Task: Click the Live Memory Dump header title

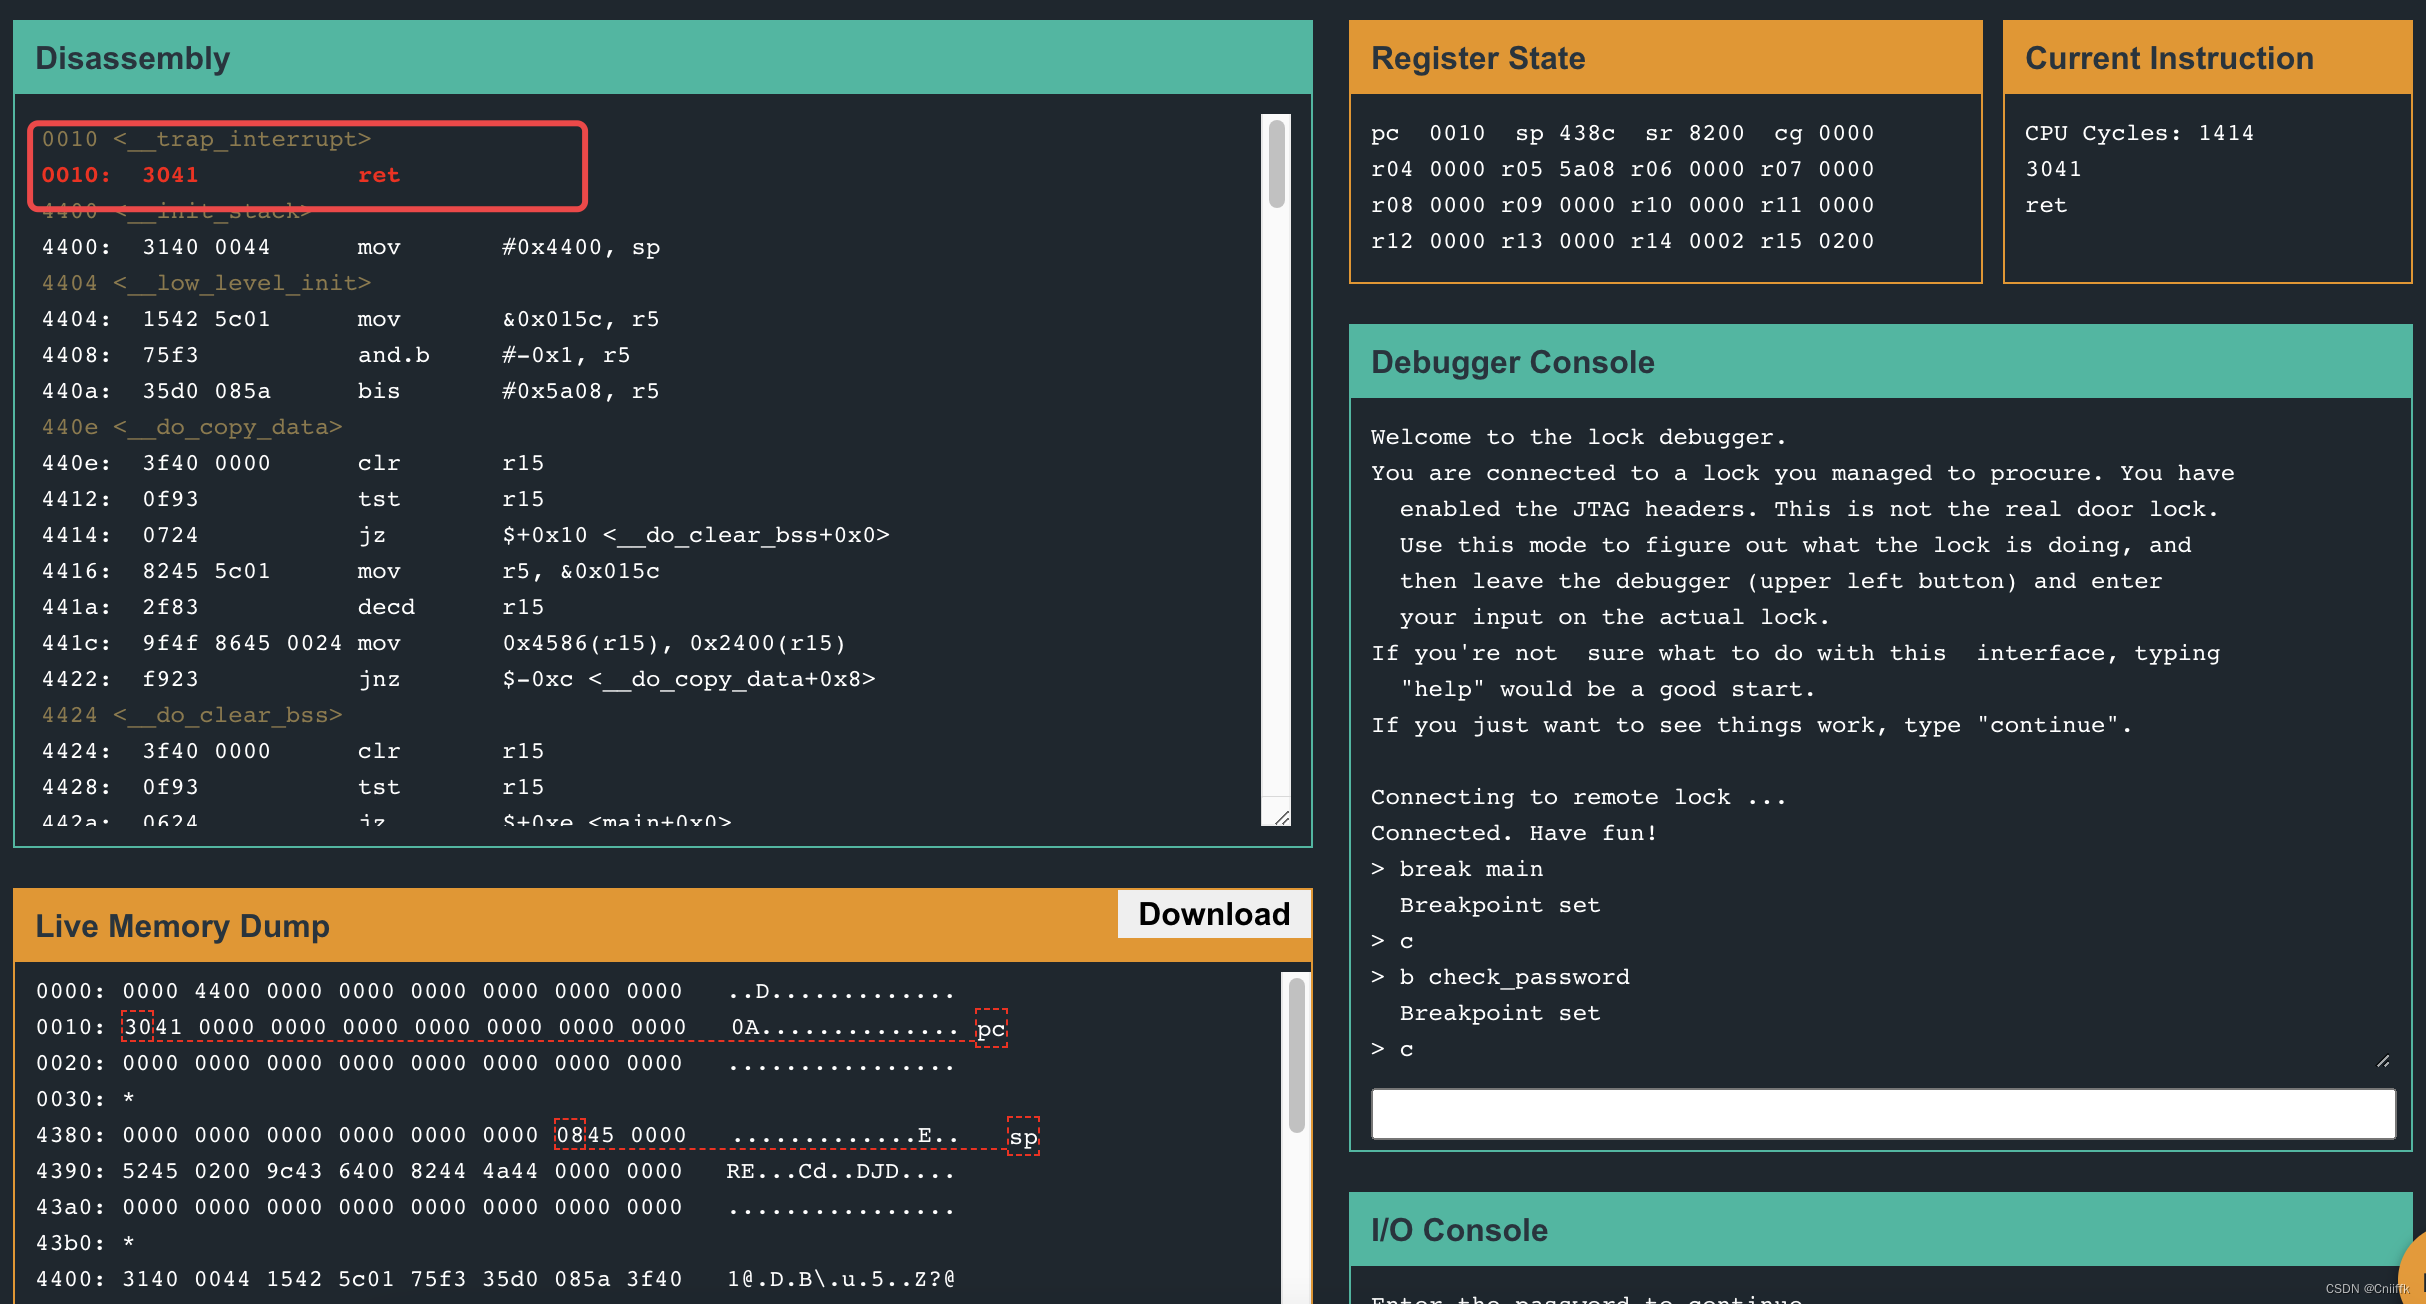Action: click(x=183, y=926)
